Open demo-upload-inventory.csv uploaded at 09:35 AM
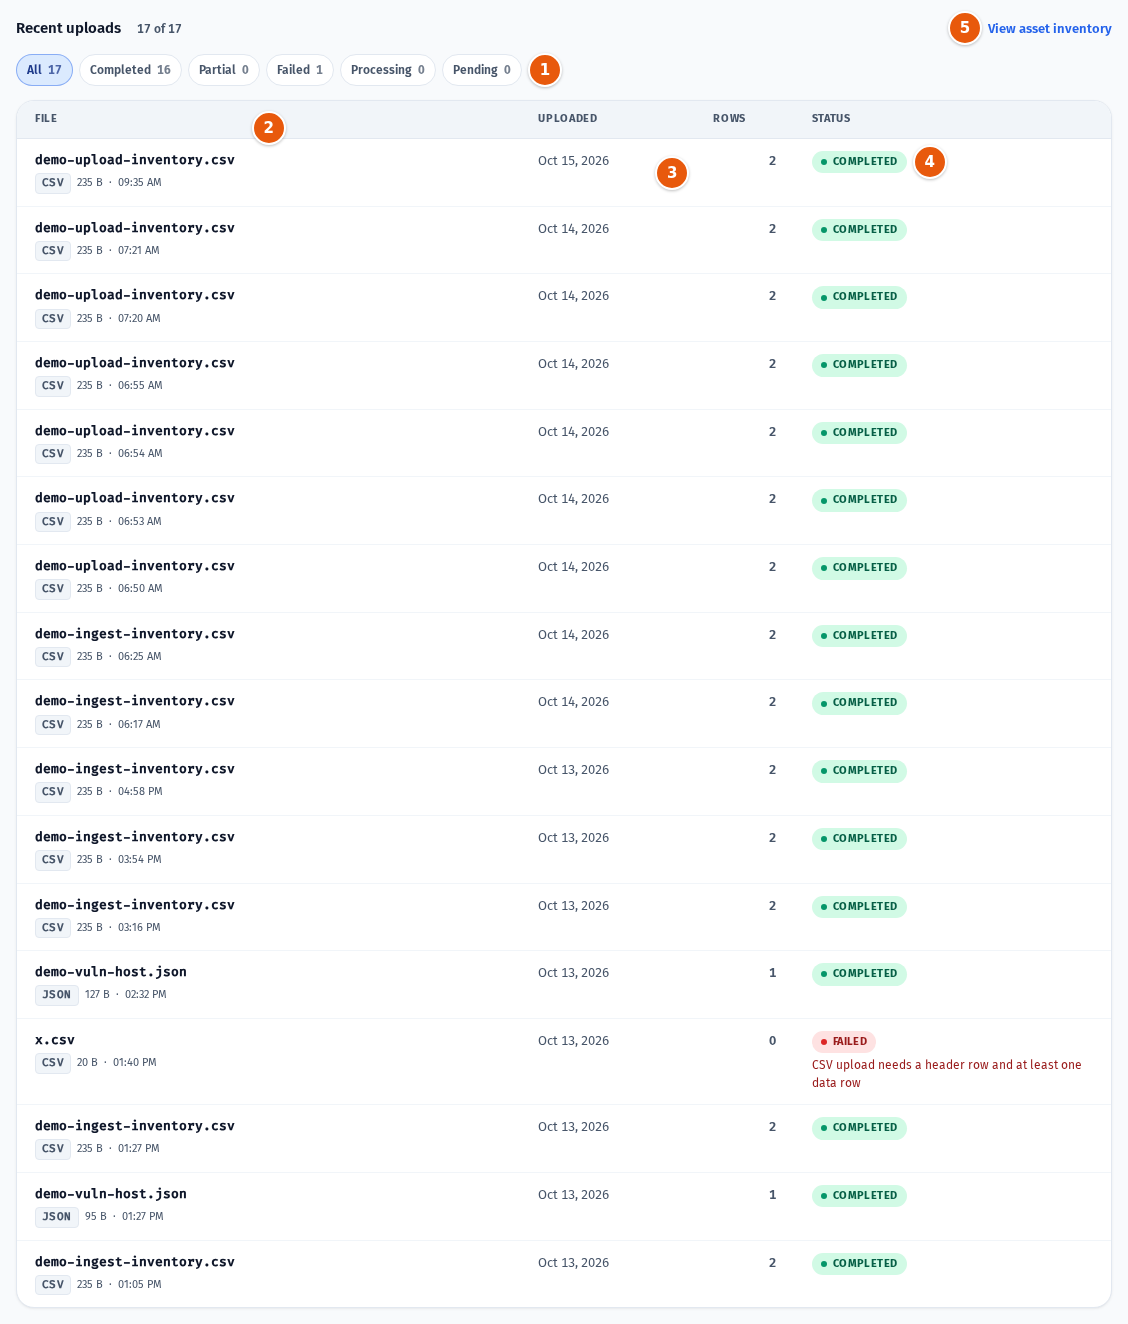1128x1324 pixels. 135,160
